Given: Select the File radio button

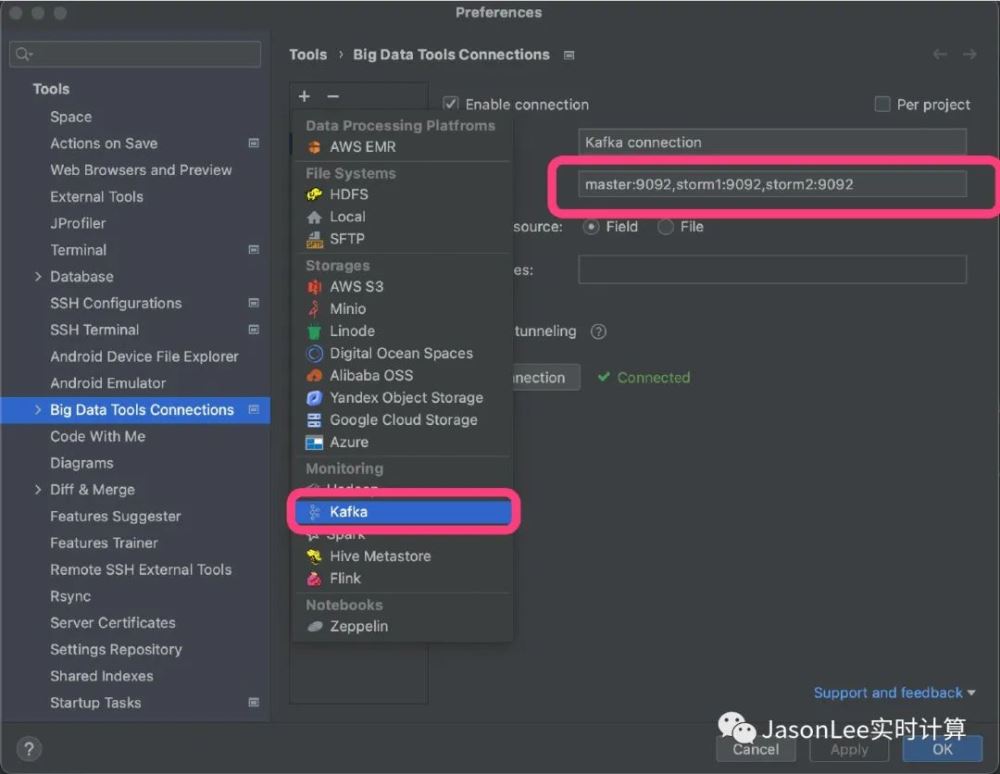Looking at the screenshot, I should coord(665,227).
